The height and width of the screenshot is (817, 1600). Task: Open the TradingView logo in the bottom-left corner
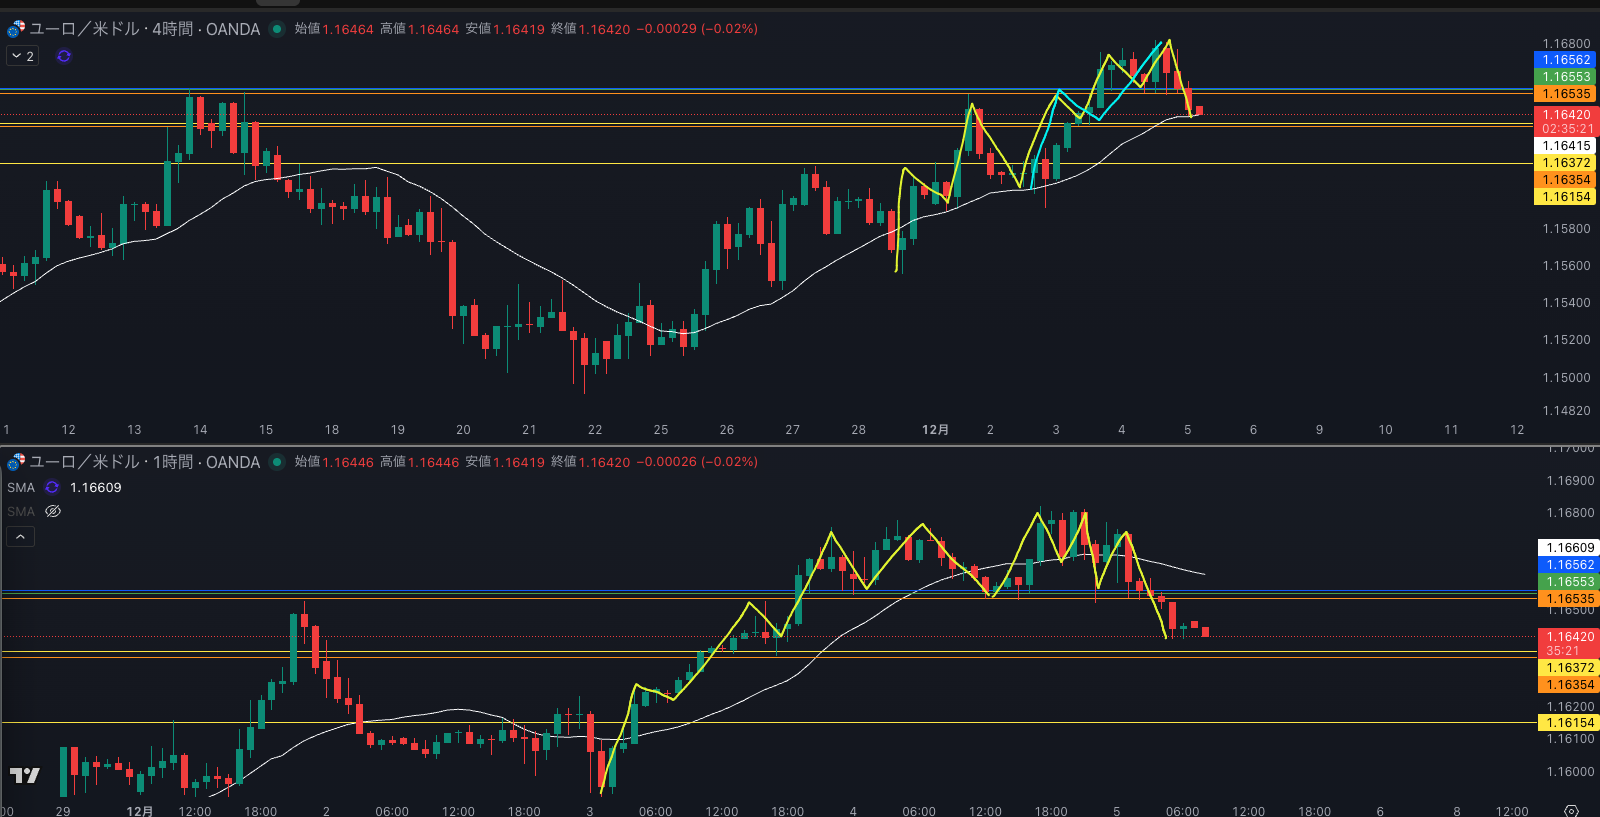click(25, 775)
